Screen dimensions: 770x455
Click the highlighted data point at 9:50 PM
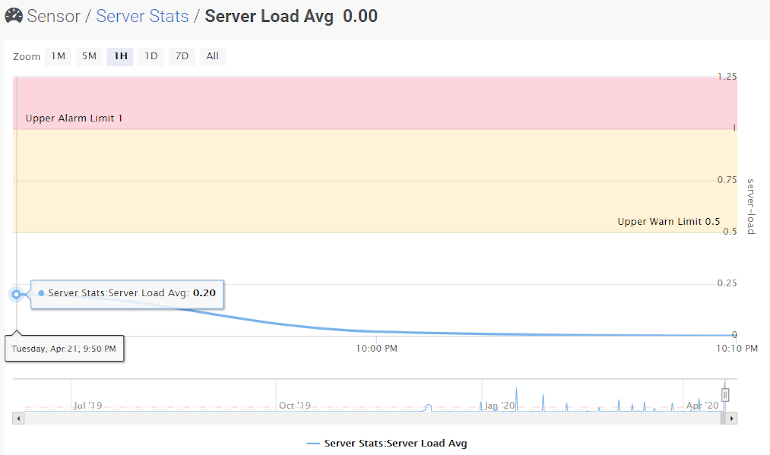coord(16,294)
